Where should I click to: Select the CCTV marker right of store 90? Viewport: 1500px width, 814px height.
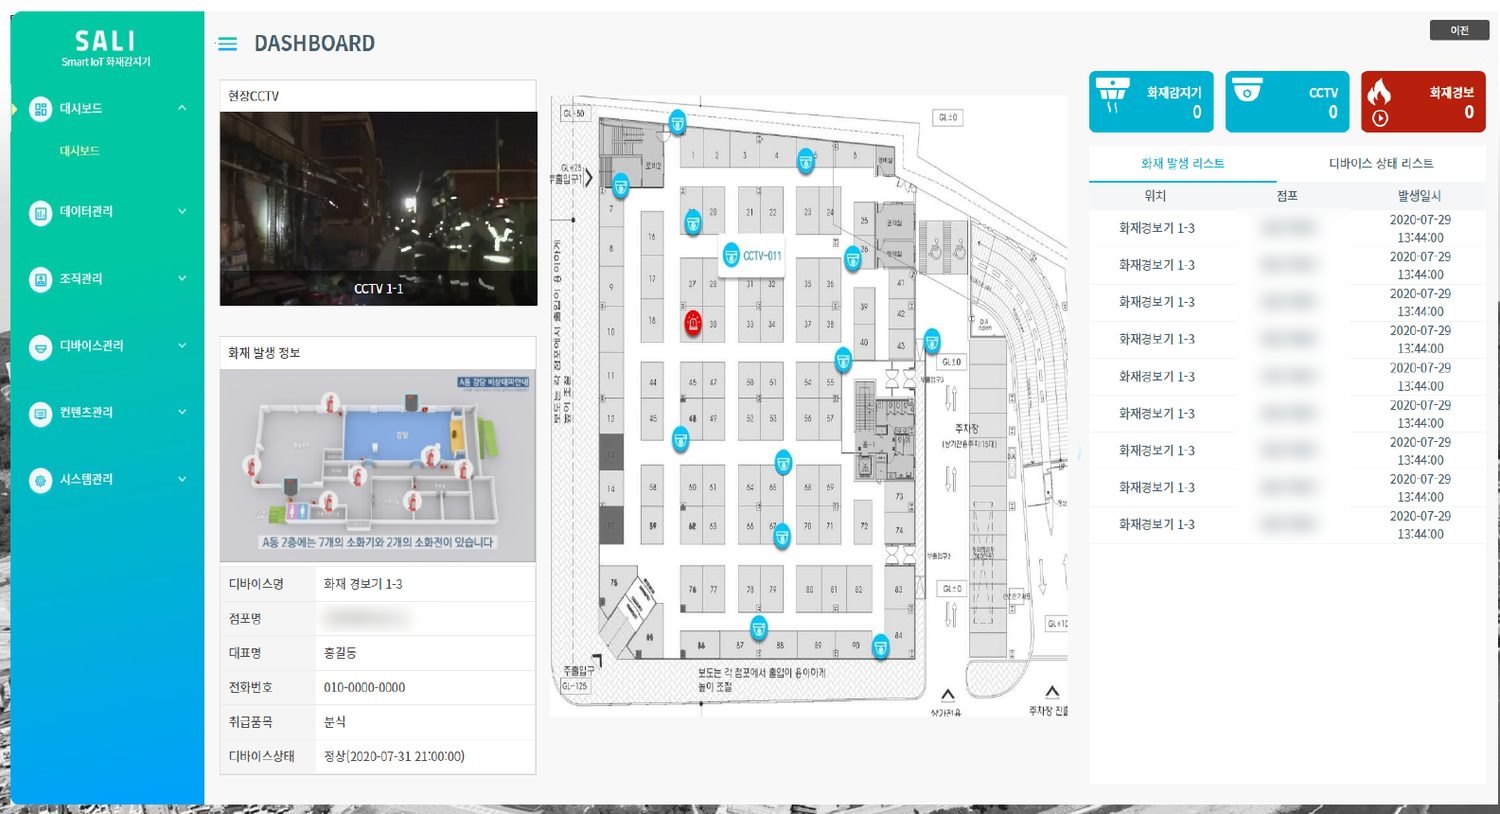881,646
